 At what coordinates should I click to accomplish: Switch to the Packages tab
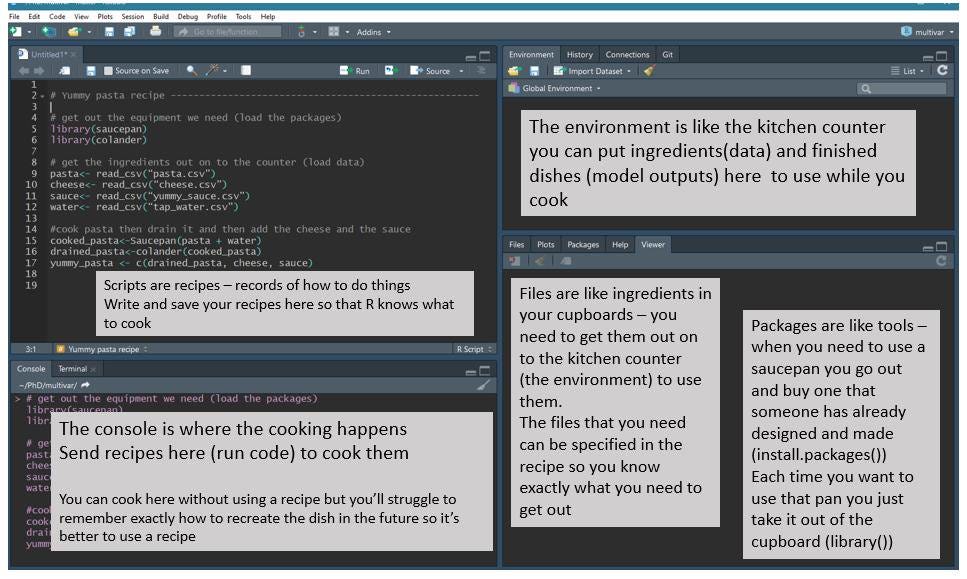pyautogui.click(x=583, y=244)
